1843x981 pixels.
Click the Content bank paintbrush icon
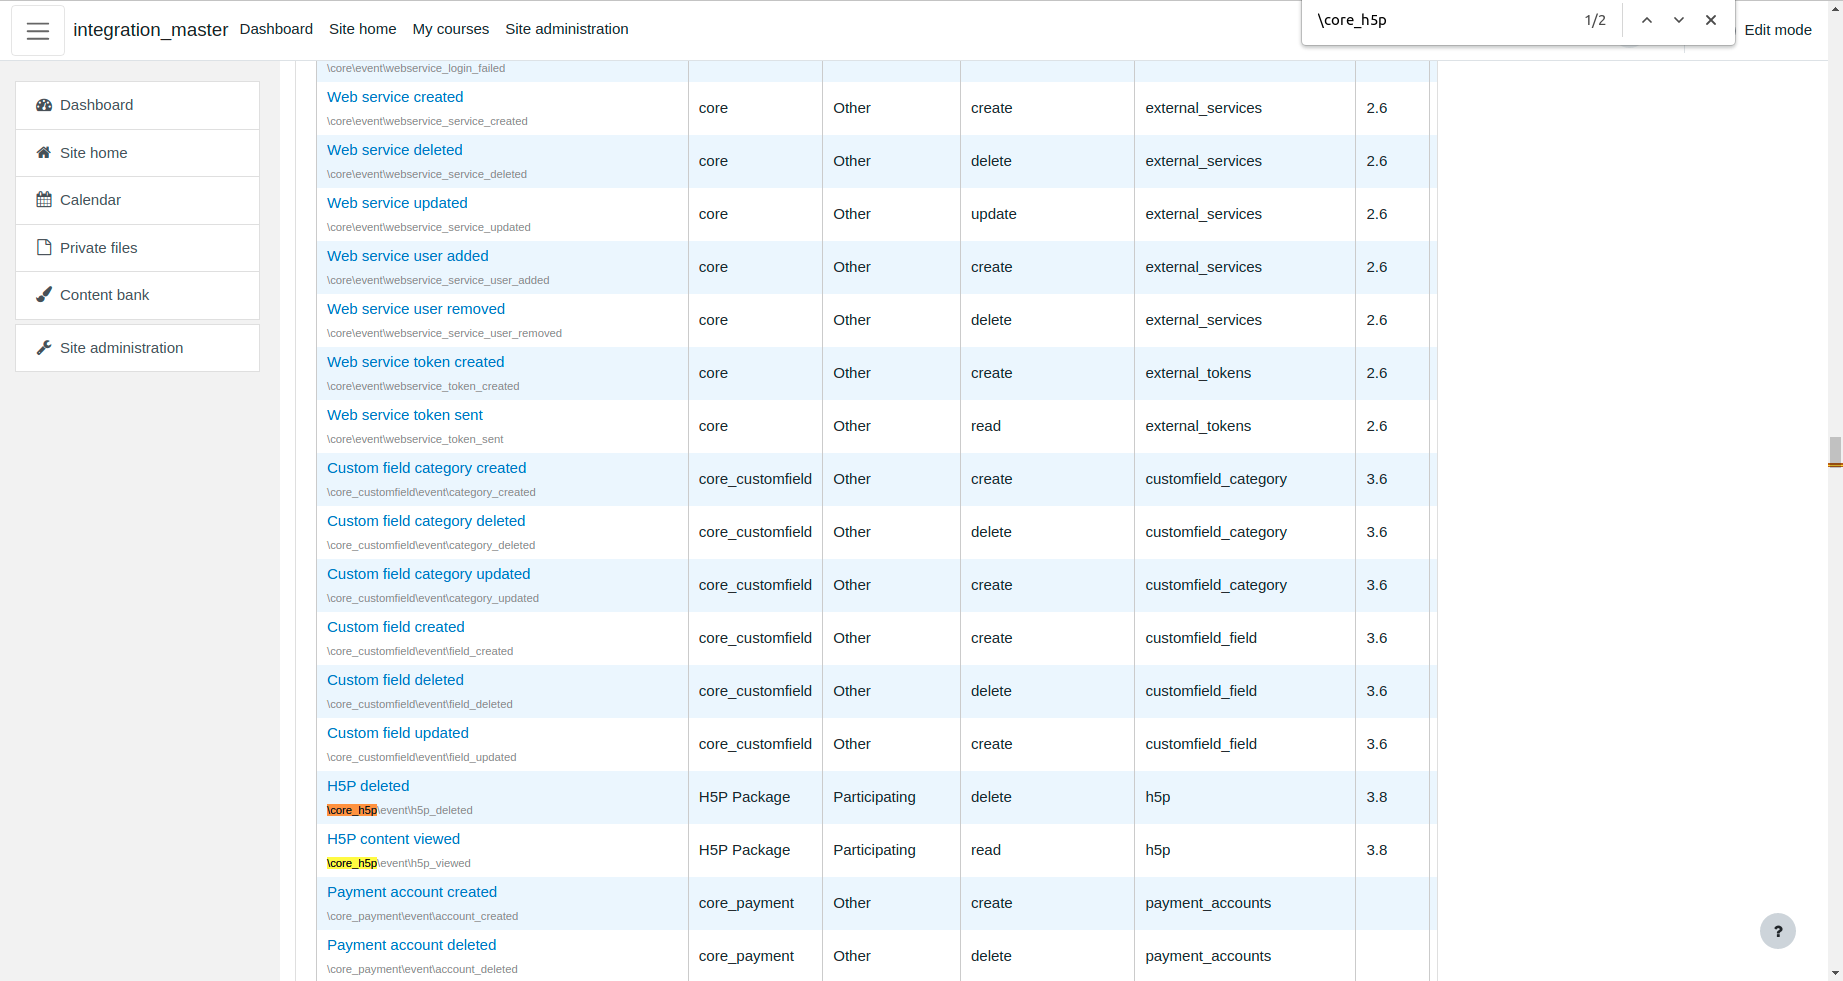point(44,295)
